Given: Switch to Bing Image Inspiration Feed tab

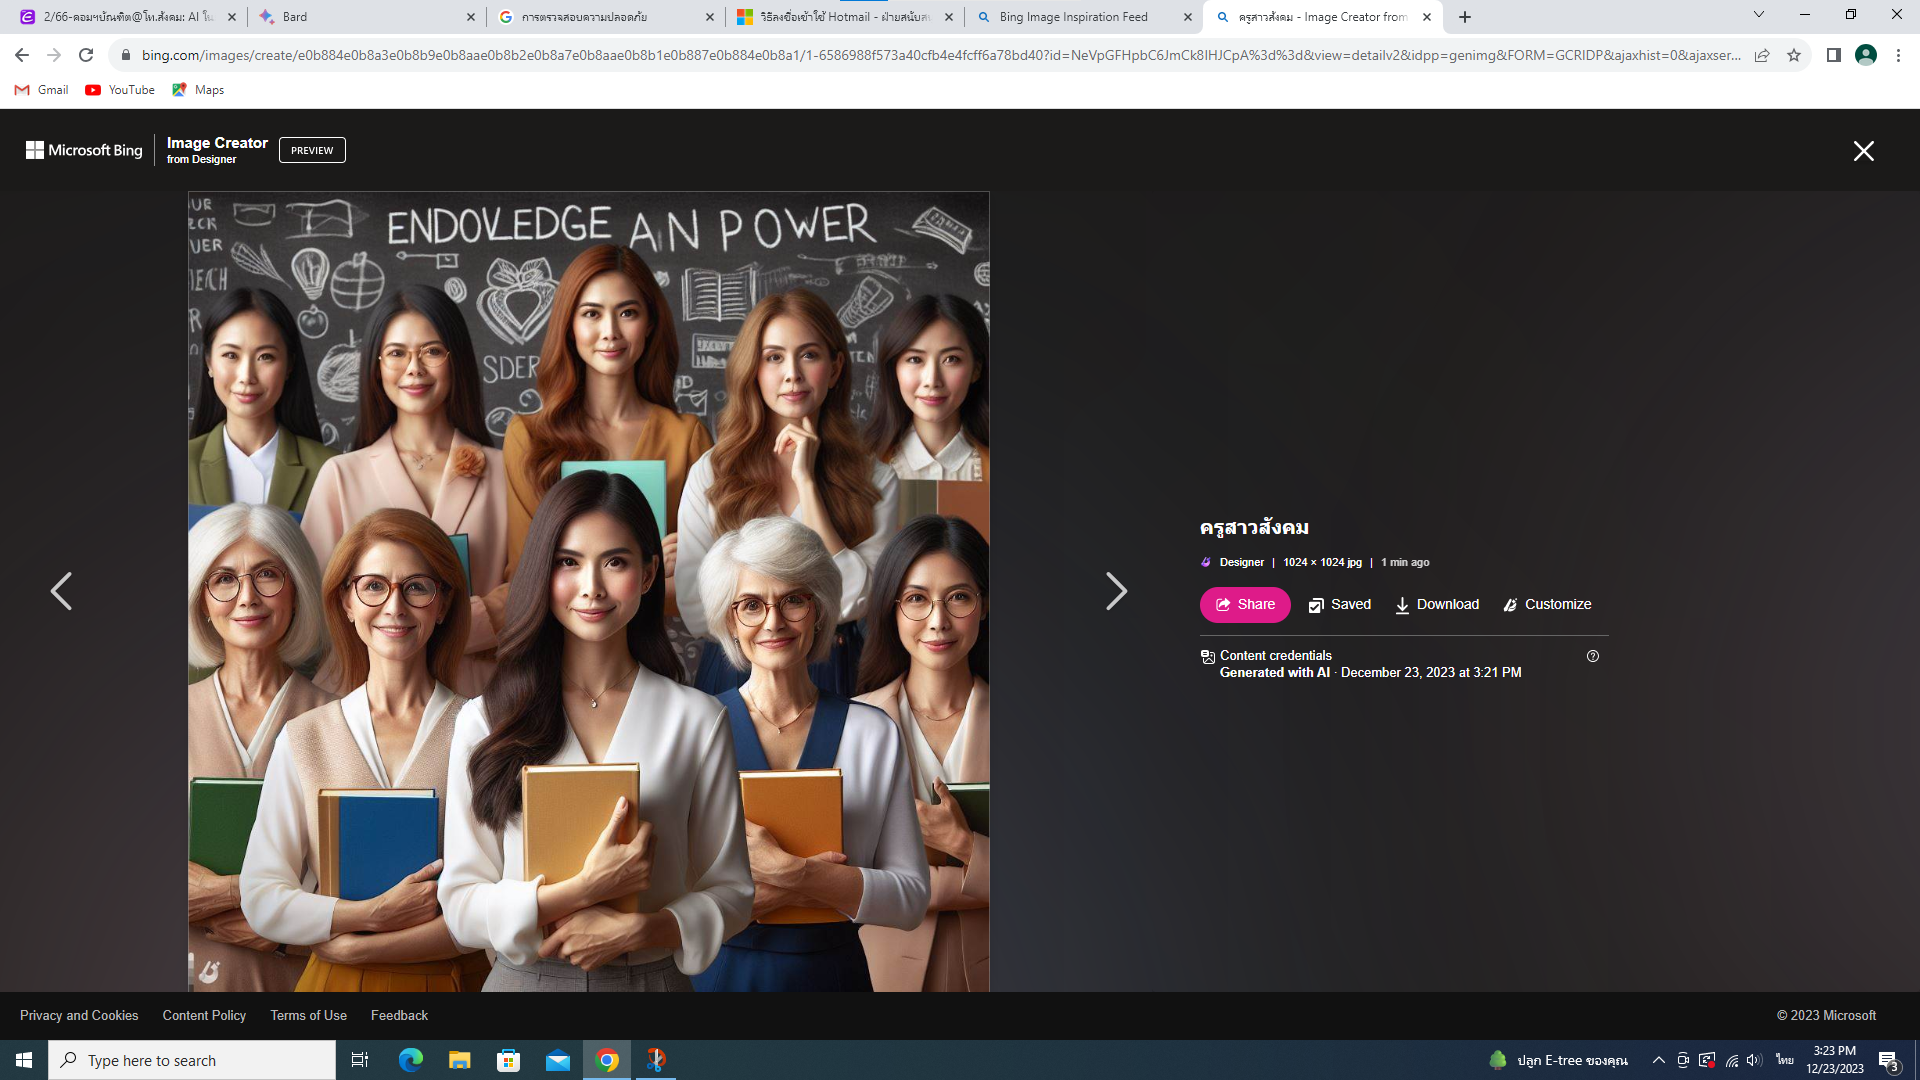Looking at the screenshot, I should [1073, 17].
